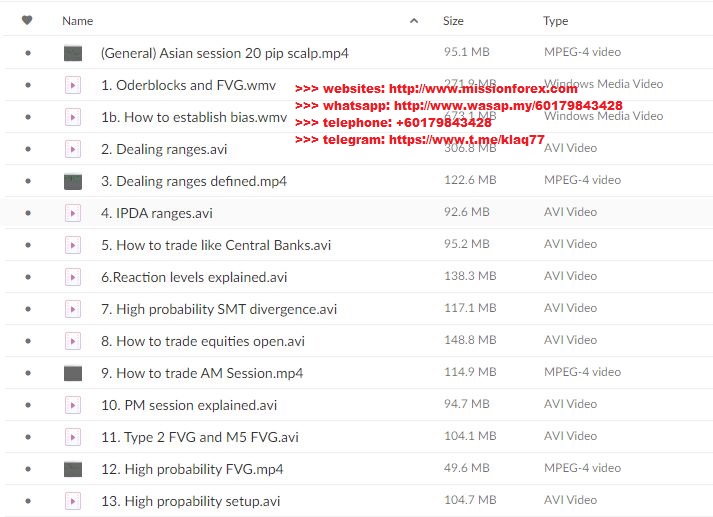The image size is (713, 517).
Task: Click the video thumbnail for Asian session scalp.mp4
Action: [x=73, y=53]
